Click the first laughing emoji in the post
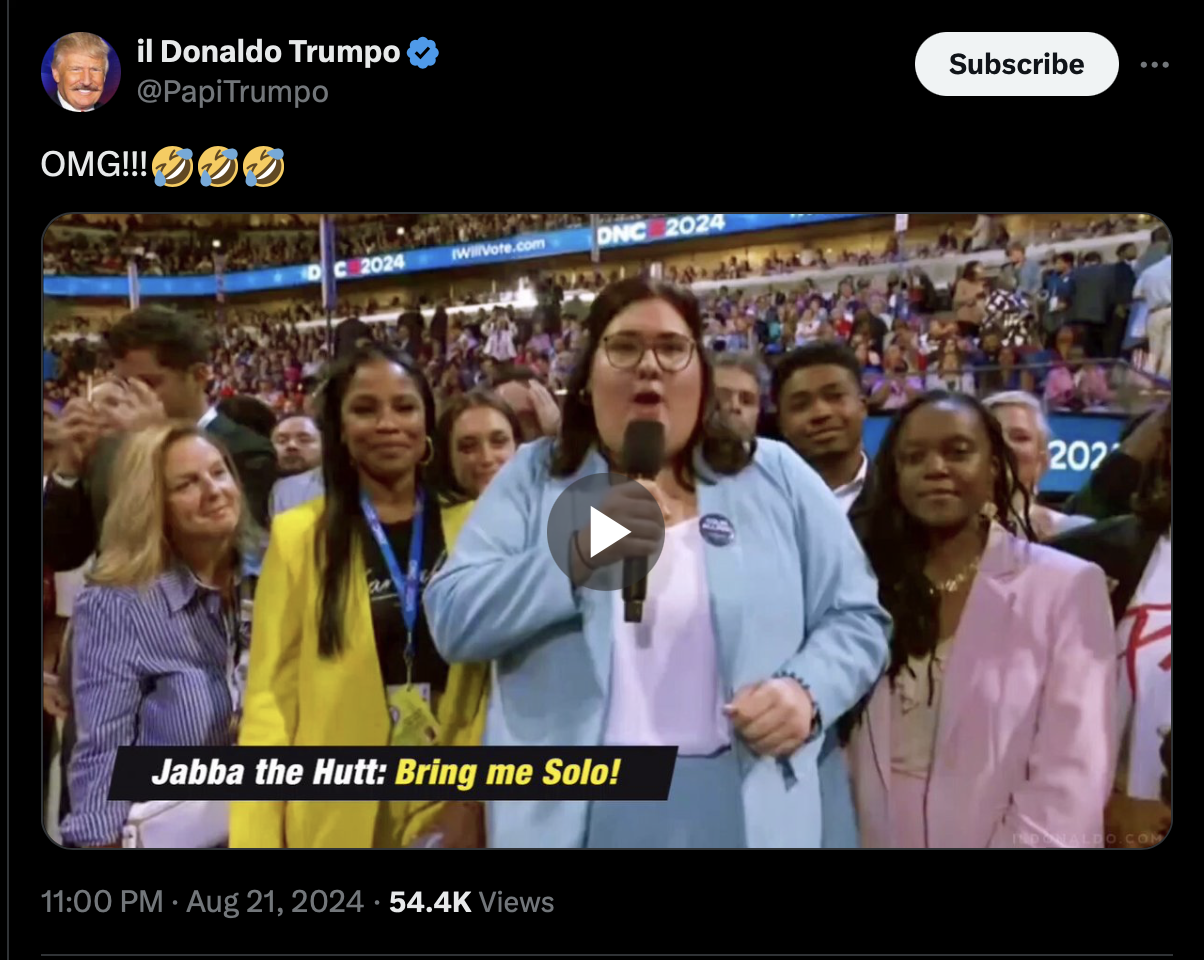Image resolution: width=1204 pixels, height=960 pixels. [172, 166]
